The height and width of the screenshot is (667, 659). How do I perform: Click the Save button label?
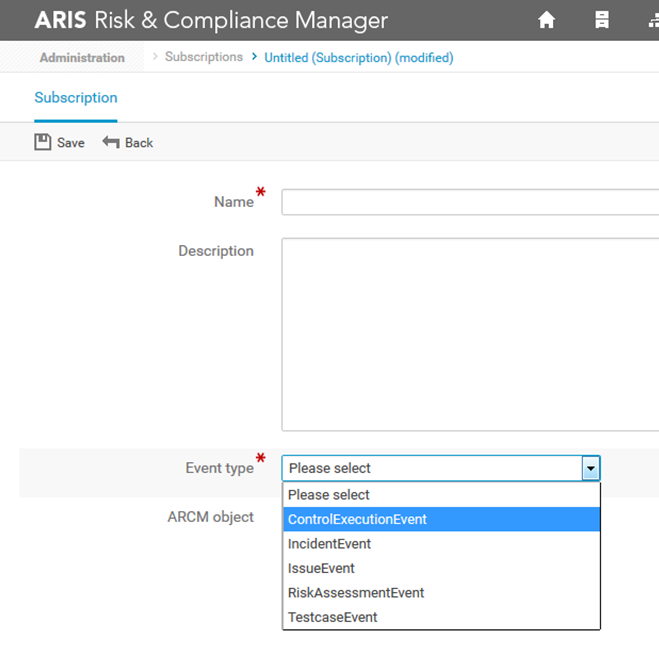point(71,143)
